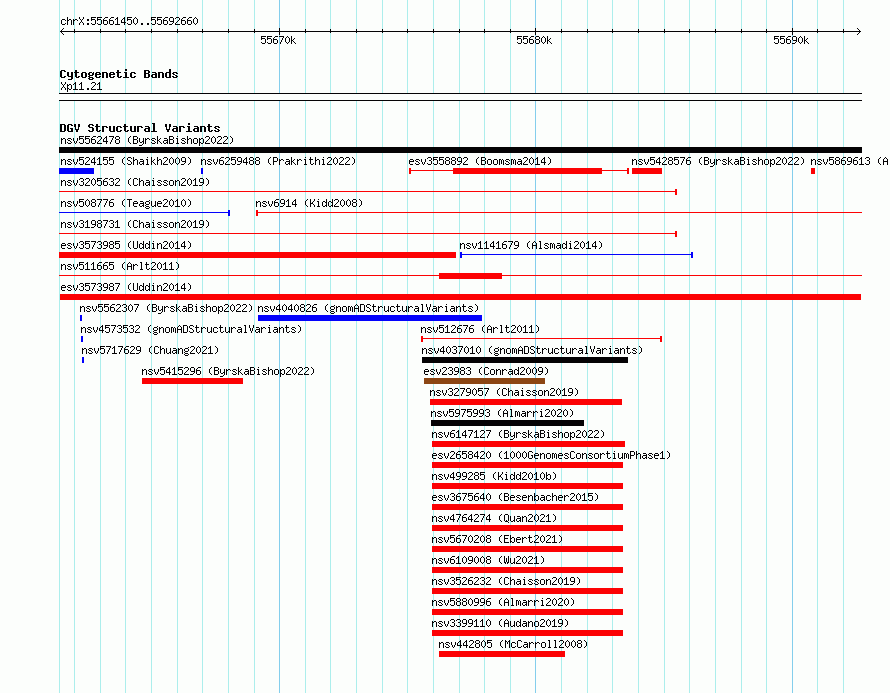Click the thick red esv3573985 bar
The height and width of the screenshot is (693, 890).
tap(258, 255)
